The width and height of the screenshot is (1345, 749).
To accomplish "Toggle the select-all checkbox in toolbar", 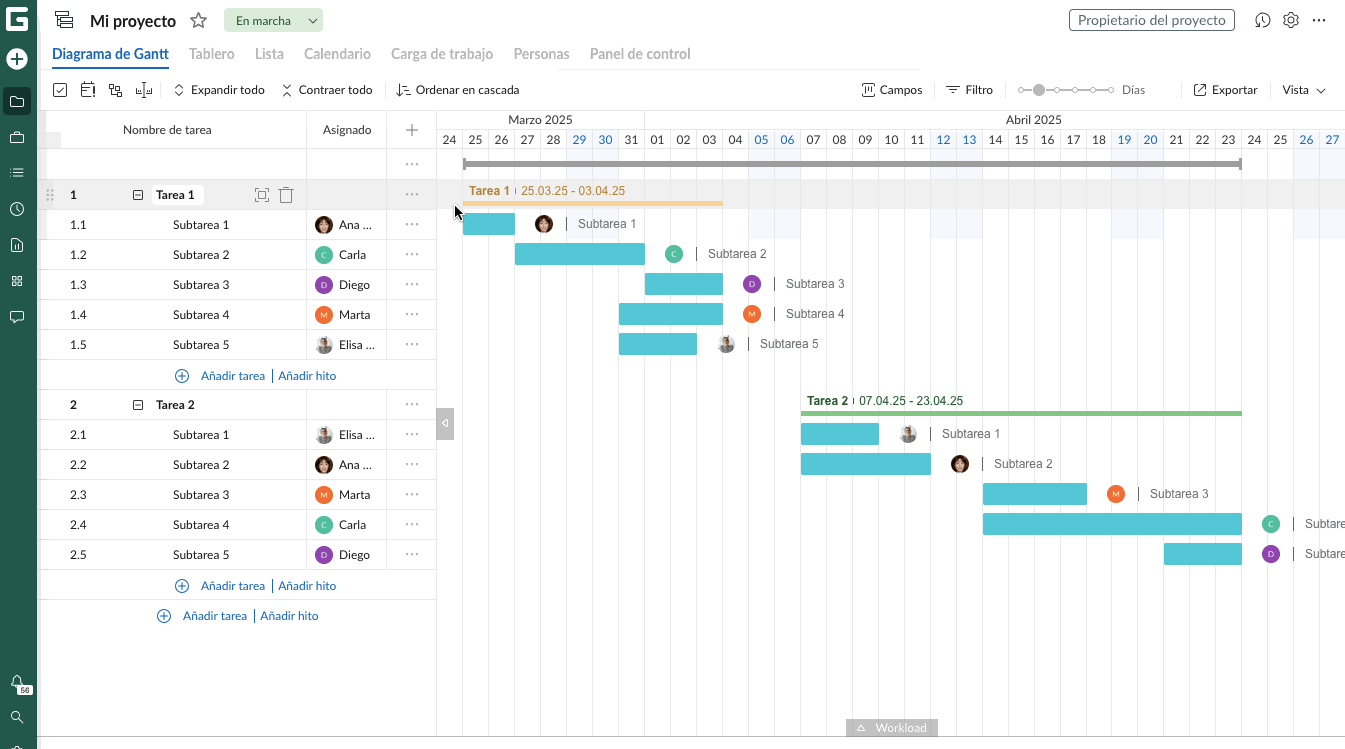I will tap(60, 90).
